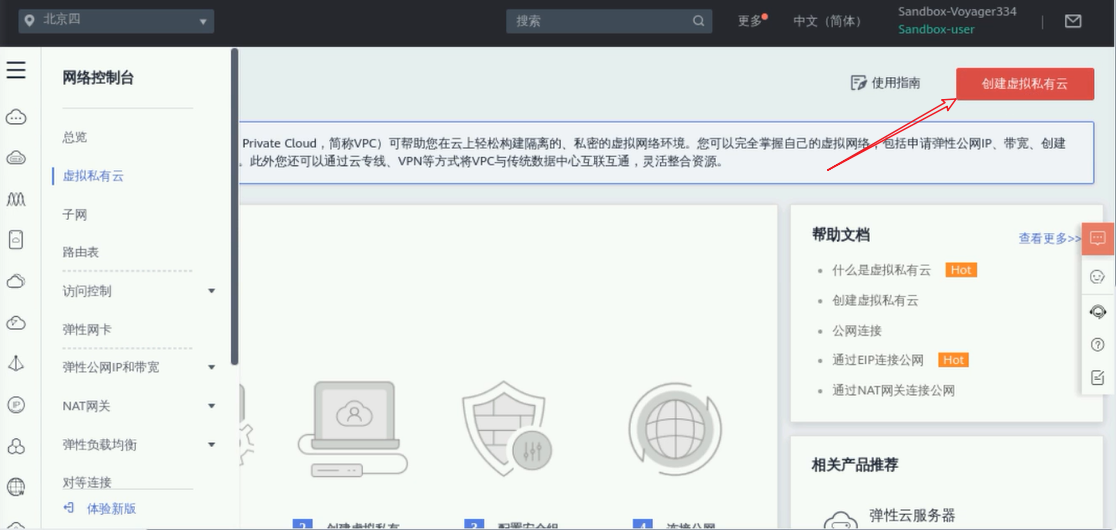
Task: Open the 北京四 region dropdown
Action: (x=117, y=21)
